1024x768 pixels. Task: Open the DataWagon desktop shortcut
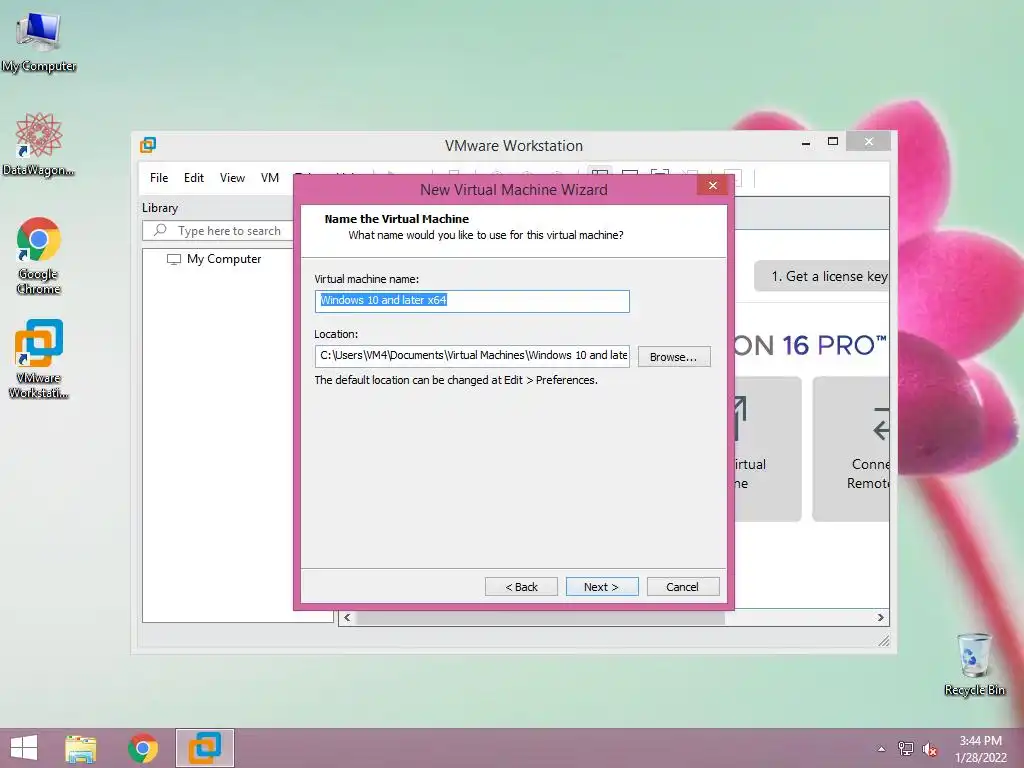point(39,144)
